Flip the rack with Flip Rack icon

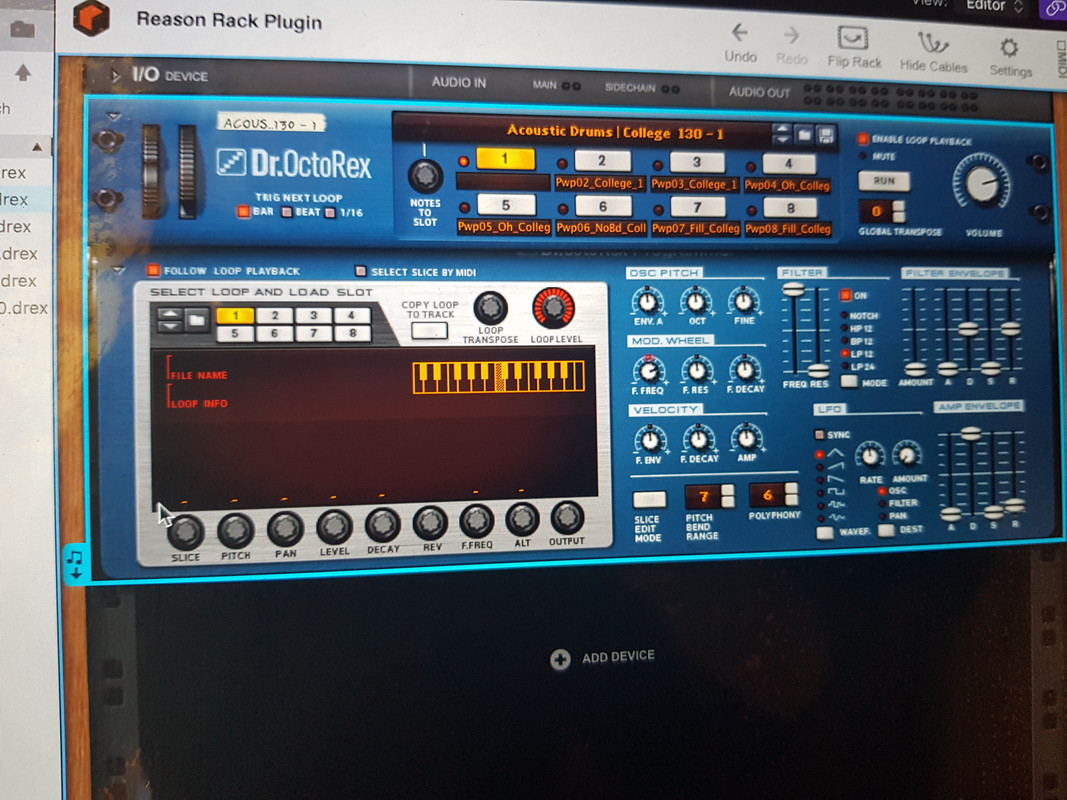[x=853, y=37]
